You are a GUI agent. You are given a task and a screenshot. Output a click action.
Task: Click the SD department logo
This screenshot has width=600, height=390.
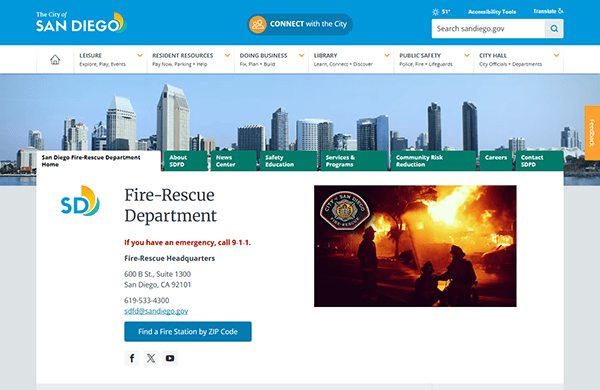[80, 201]
